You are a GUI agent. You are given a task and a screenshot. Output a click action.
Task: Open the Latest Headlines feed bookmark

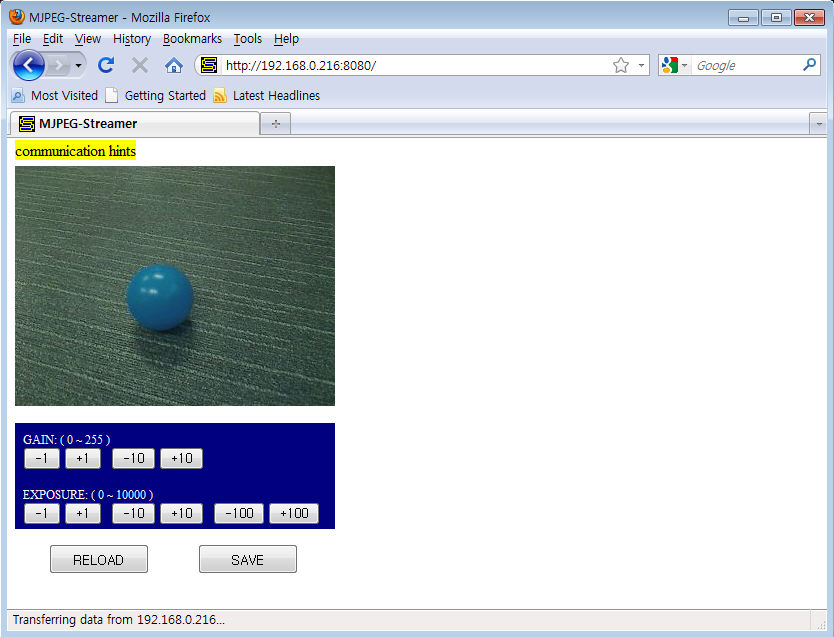pyautogui.click(x=266, y=96)
